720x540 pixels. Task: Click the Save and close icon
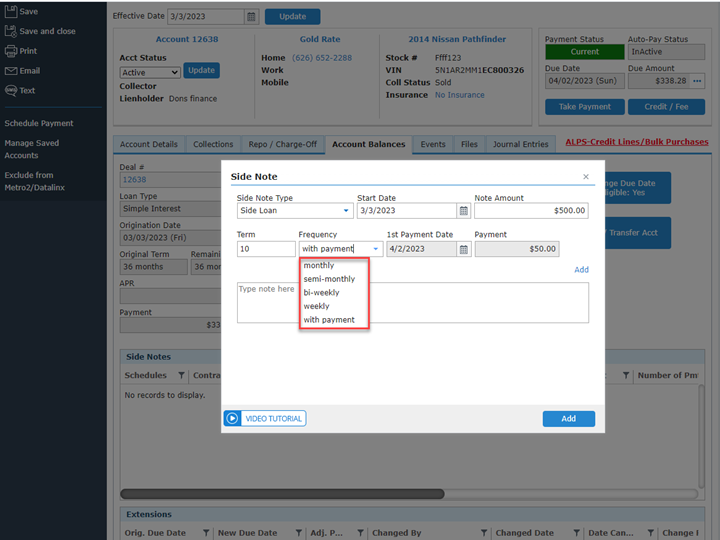click(11, 31)
